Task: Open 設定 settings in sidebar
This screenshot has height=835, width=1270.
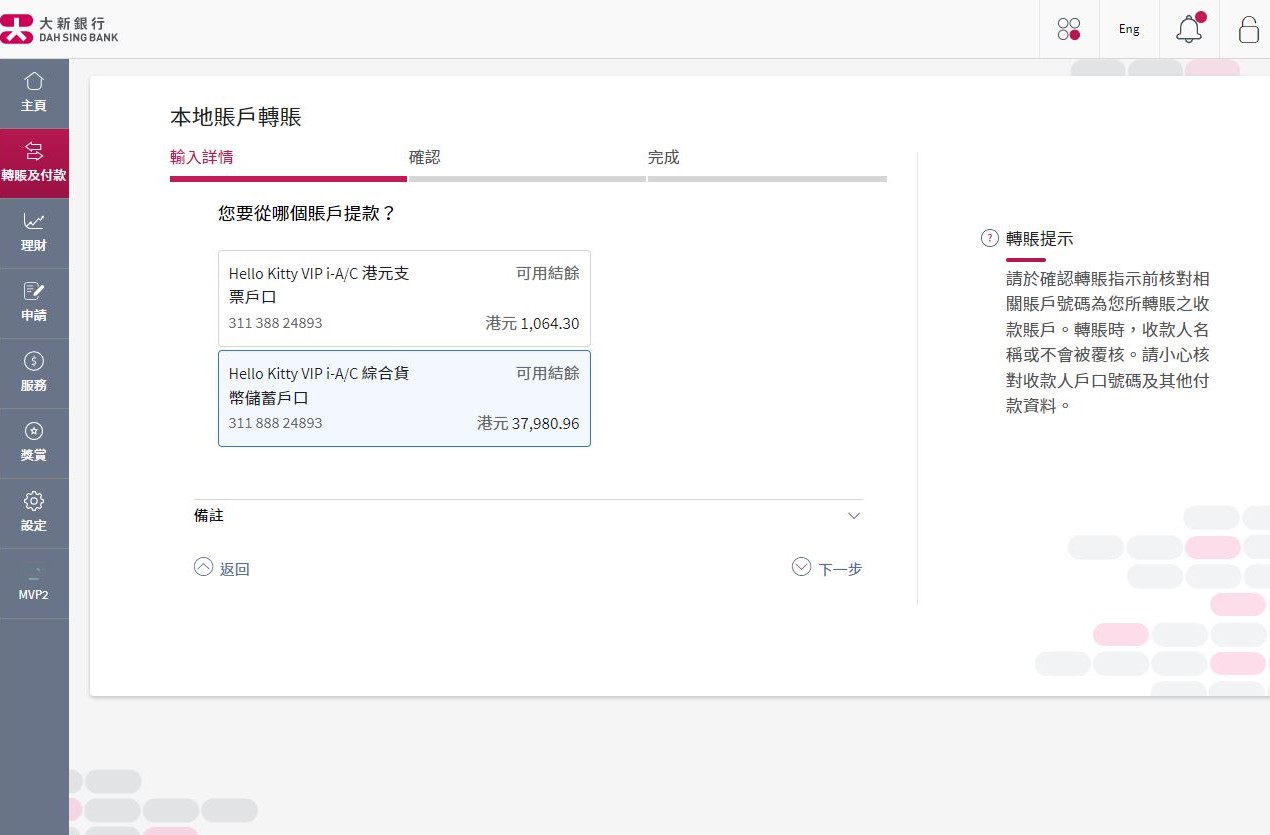Action: [x=34, y=513]
